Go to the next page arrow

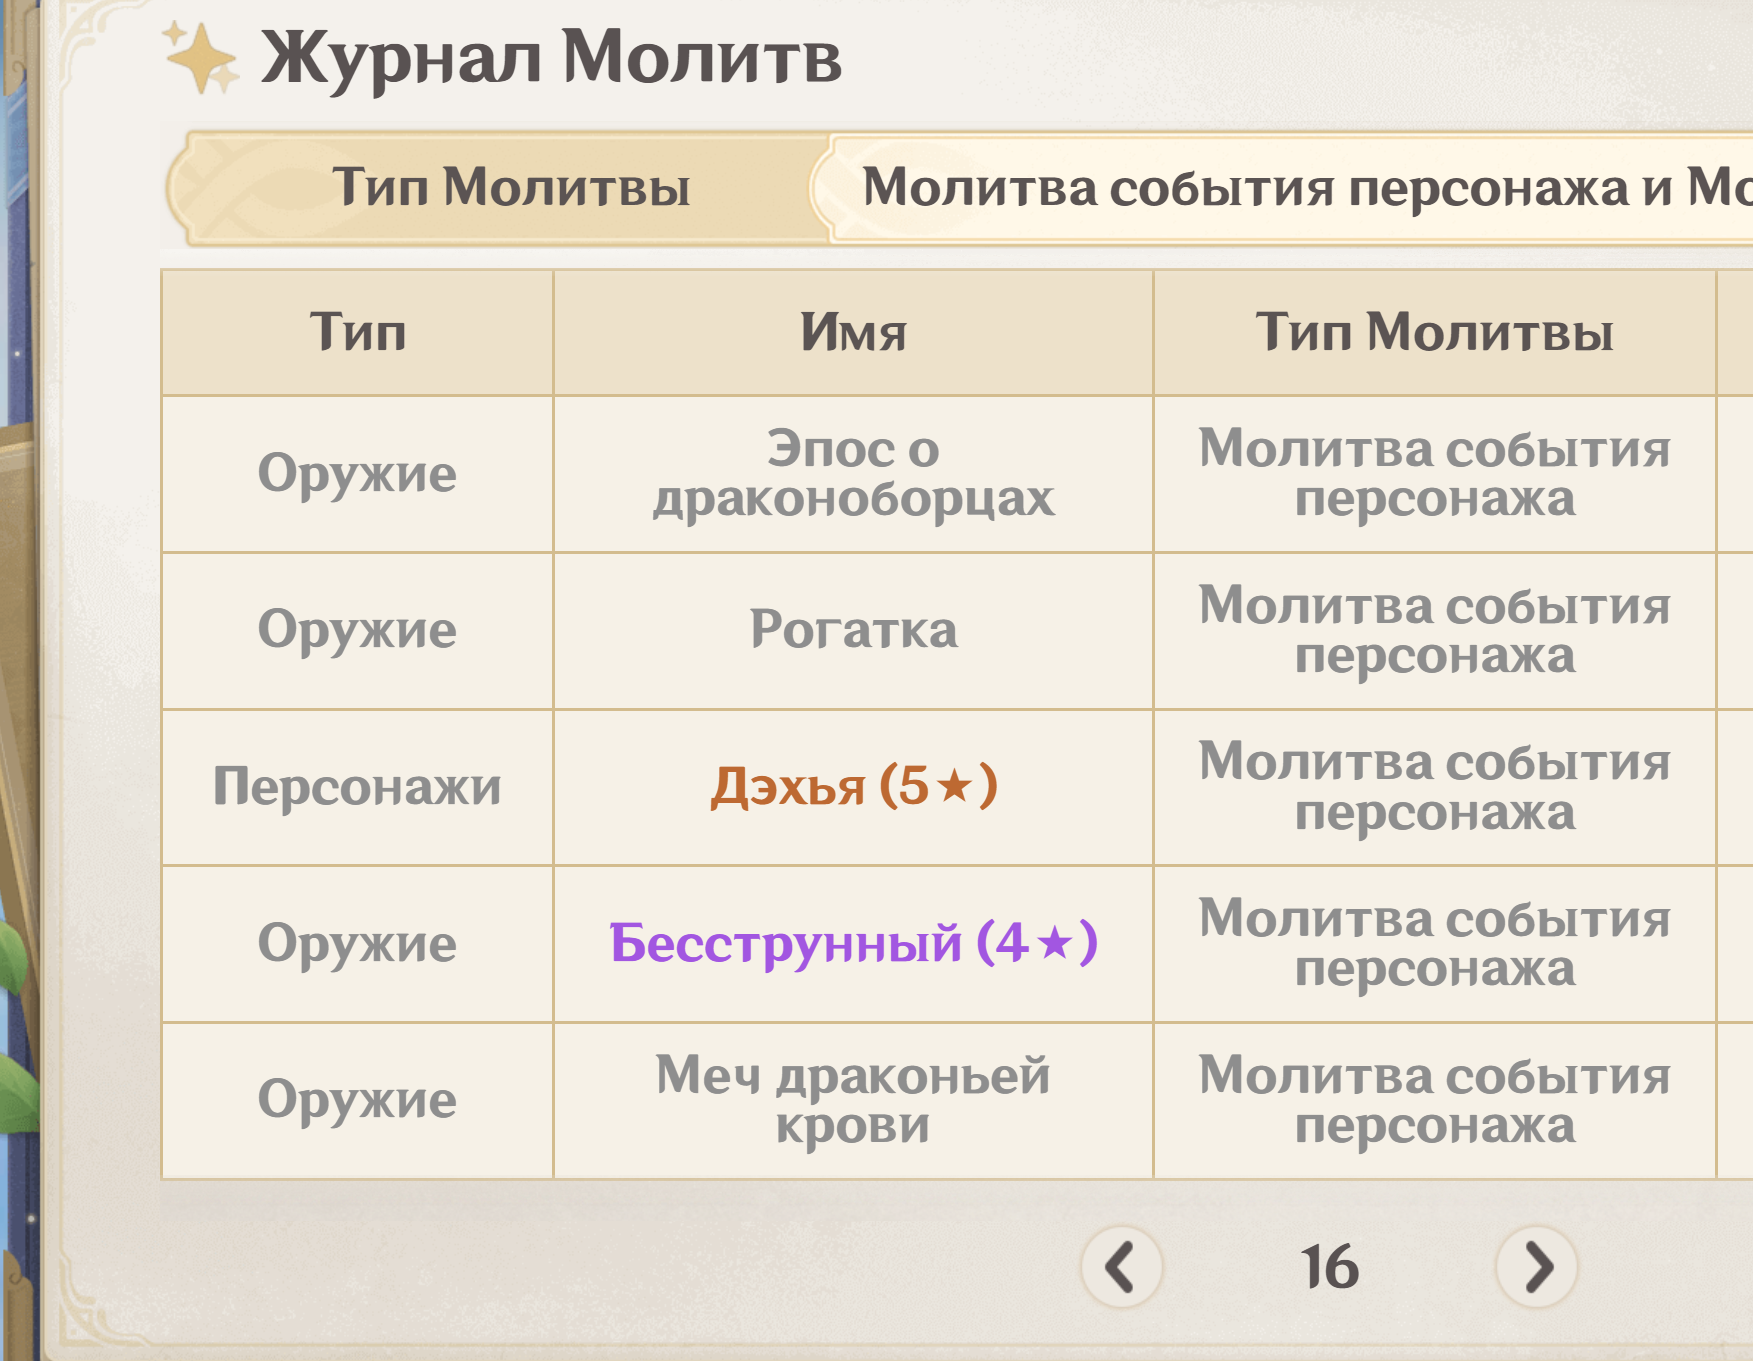pyautogui.click(x=1537, y=1267)
